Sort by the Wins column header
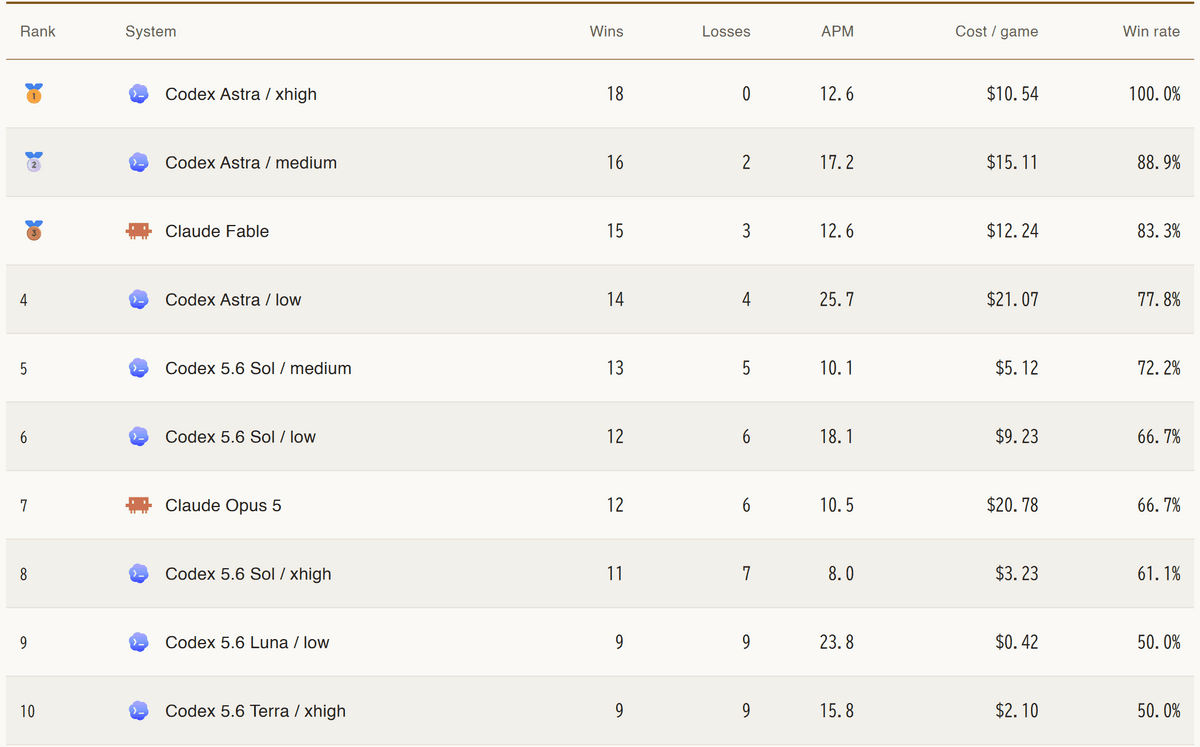 (606, 31)
